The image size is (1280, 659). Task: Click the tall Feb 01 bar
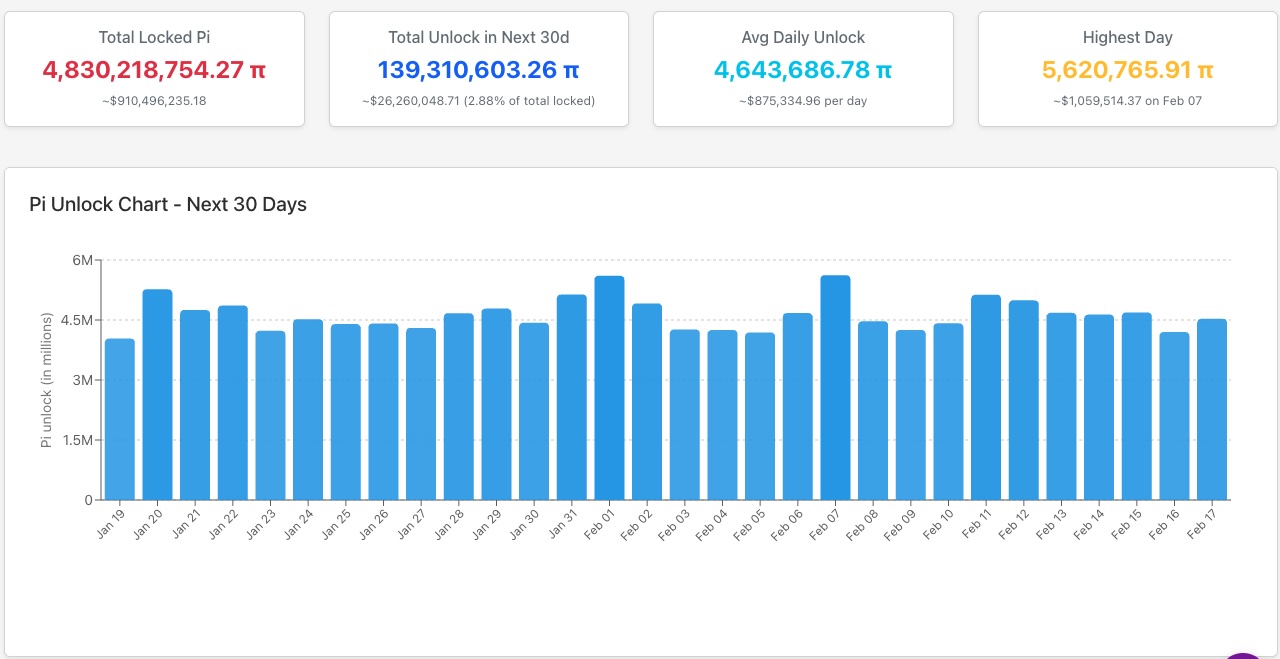coord(609,388)
